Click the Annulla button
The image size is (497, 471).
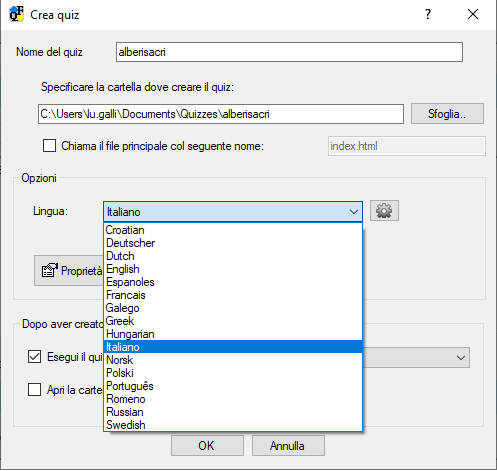click(288, 445)
